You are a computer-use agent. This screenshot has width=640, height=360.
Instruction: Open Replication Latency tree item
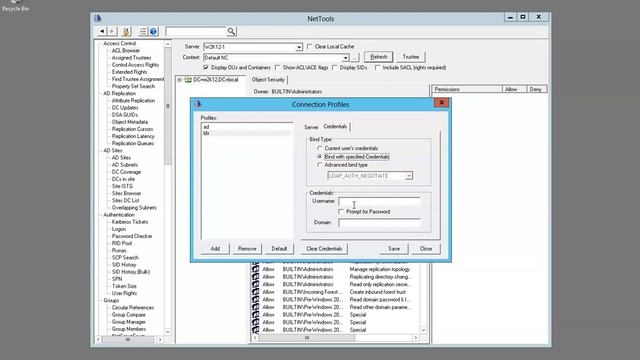[x=133, y=136]
